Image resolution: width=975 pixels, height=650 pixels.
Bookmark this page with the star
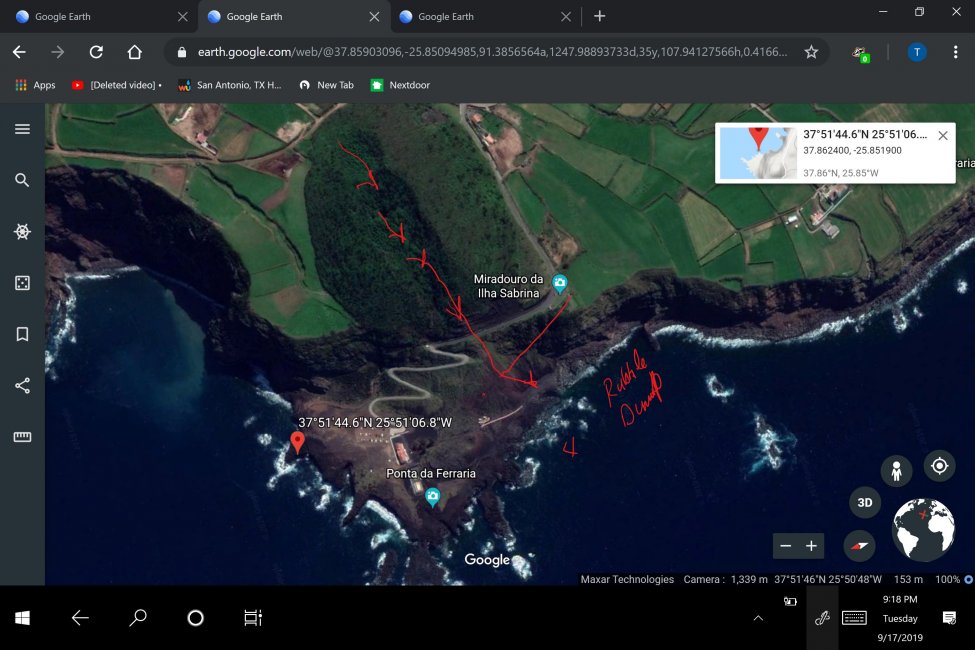[811, 52]
